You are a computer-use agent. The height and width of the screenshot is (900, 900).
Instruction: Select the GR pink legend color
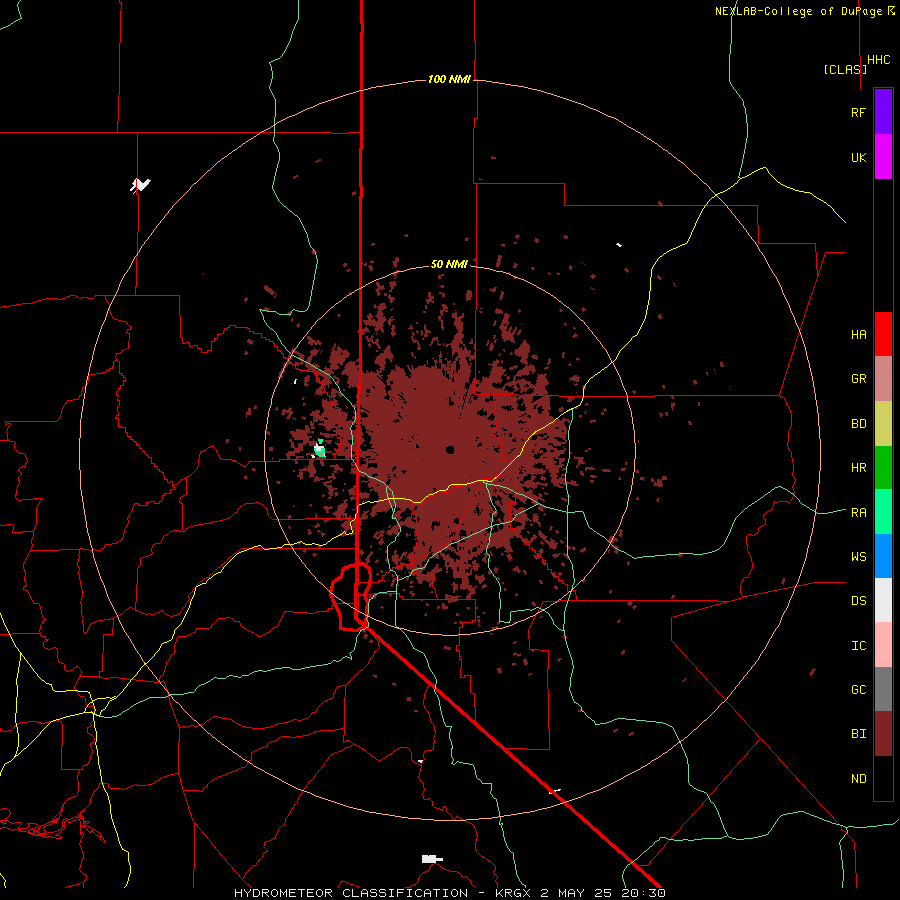click(883, 379)
